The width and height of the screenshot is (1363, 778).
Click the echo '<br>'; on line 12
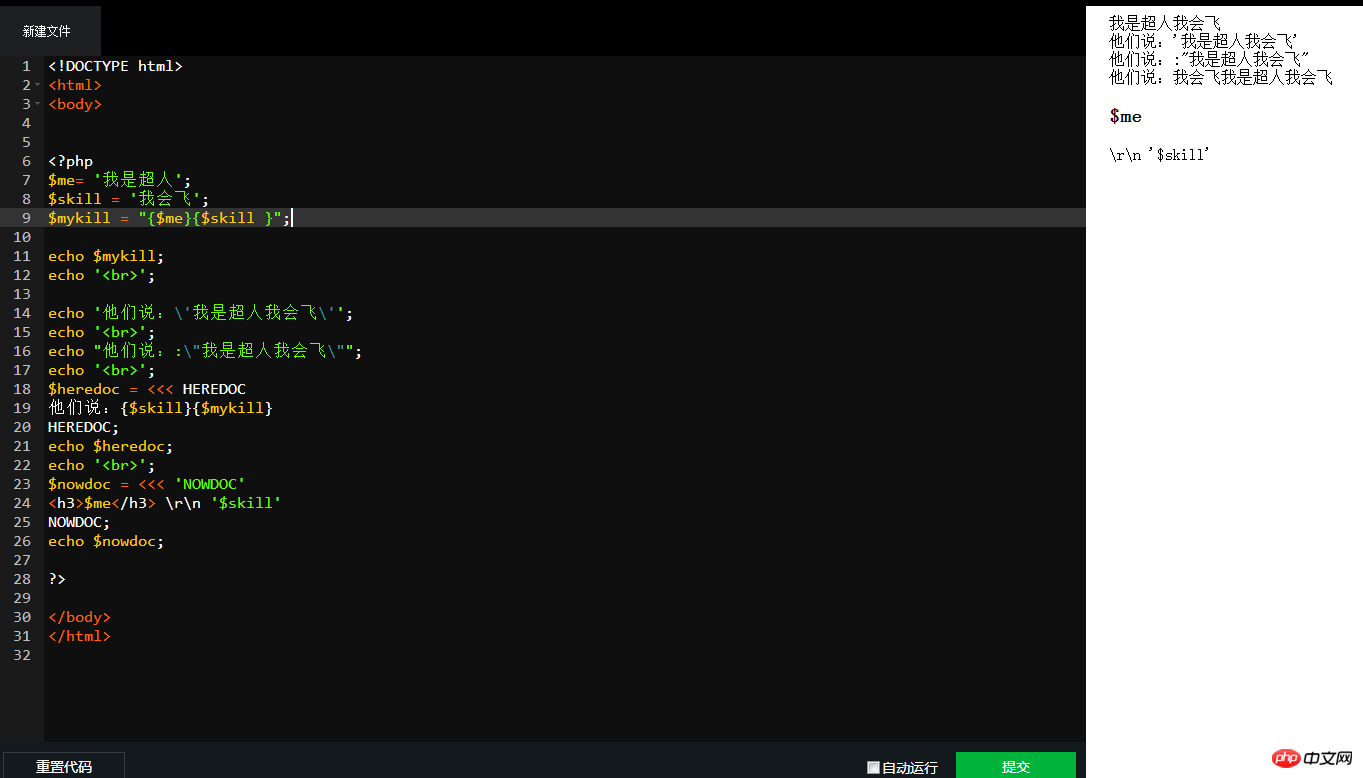click(x=102, y=275)
